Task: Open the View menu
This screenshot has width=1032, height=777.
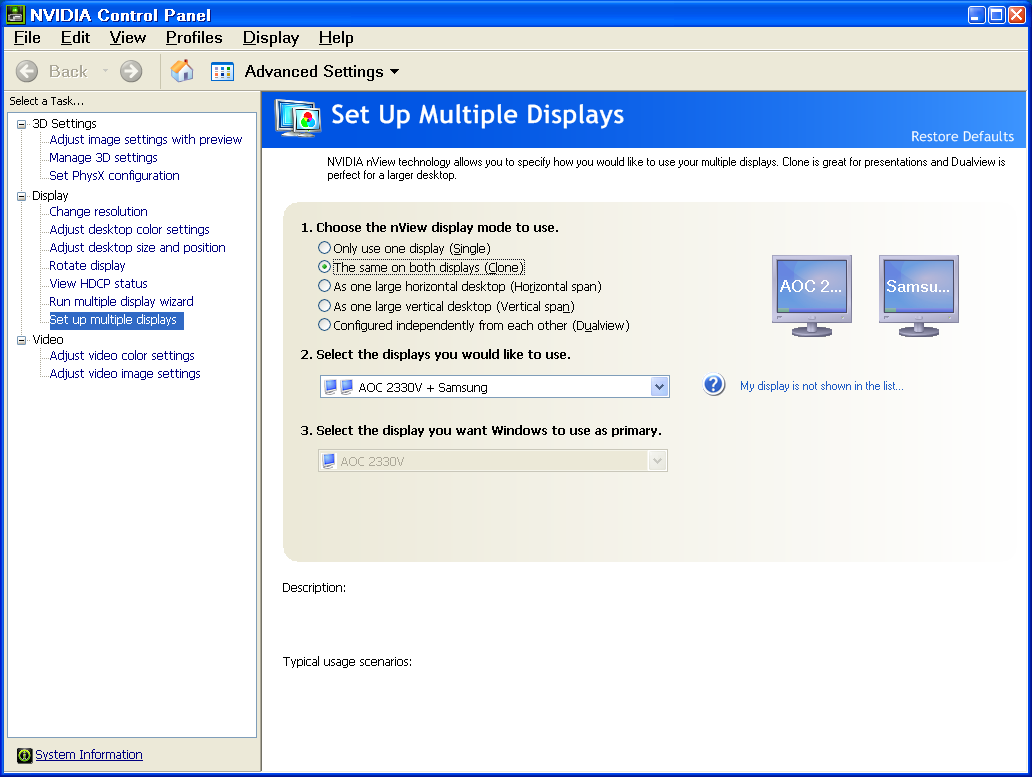Action: point(128,38)
